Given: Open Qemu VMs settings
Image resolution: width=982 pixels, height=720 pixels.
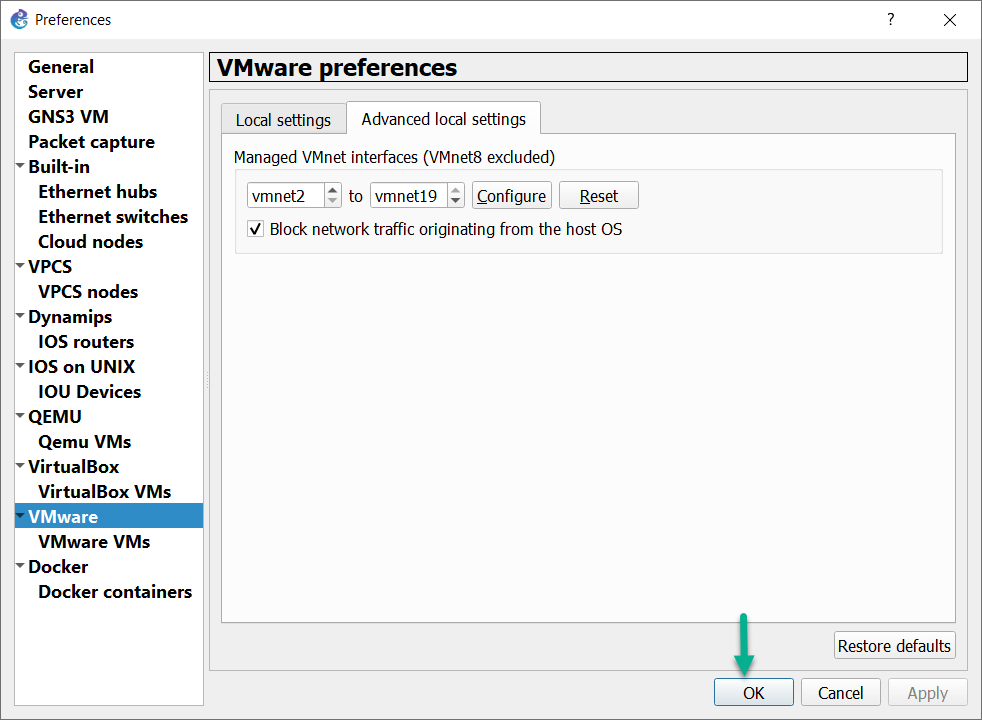Looking at the screenshot, I should coord(85,442).
